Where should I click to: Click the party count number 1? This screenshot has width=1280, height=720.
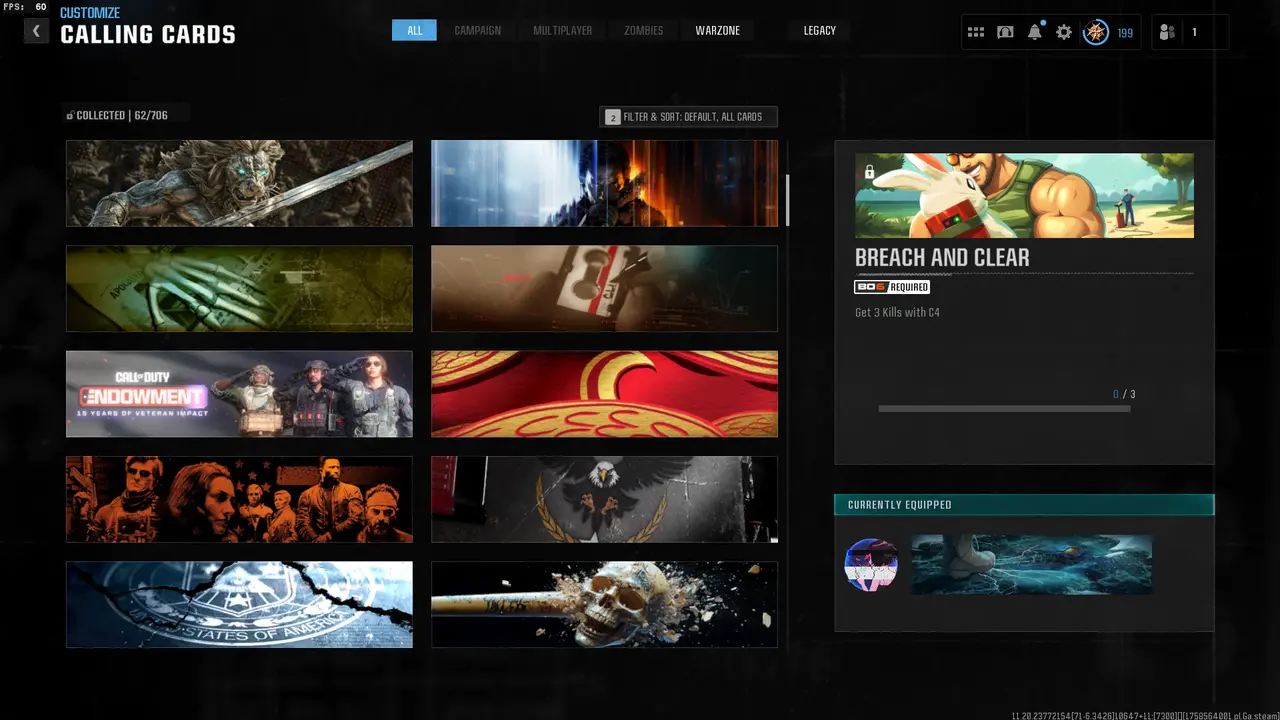click(1194, 32)
